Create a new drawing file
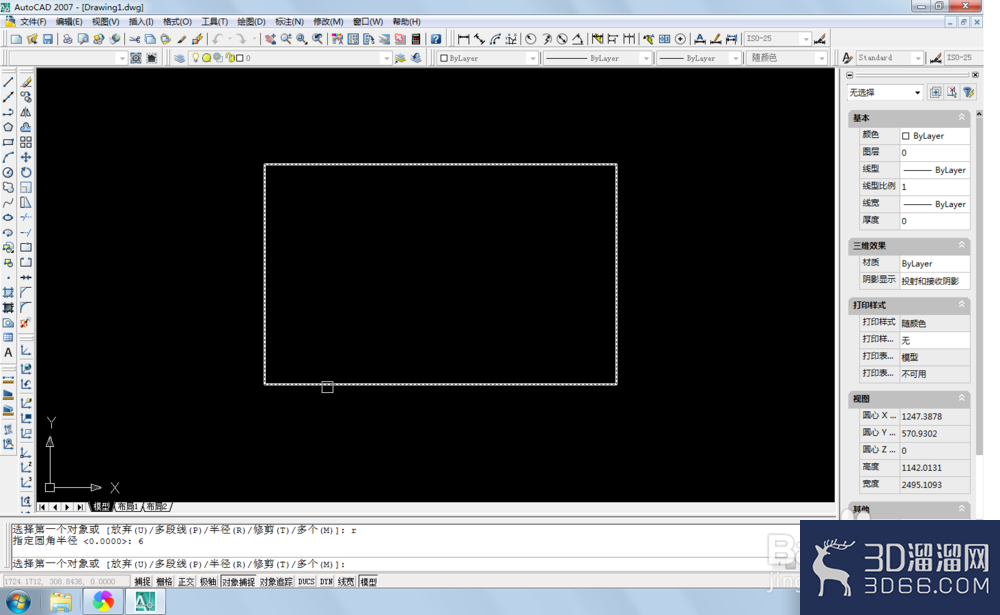This screenshot has height=615, width=1000. coord(16,39)
